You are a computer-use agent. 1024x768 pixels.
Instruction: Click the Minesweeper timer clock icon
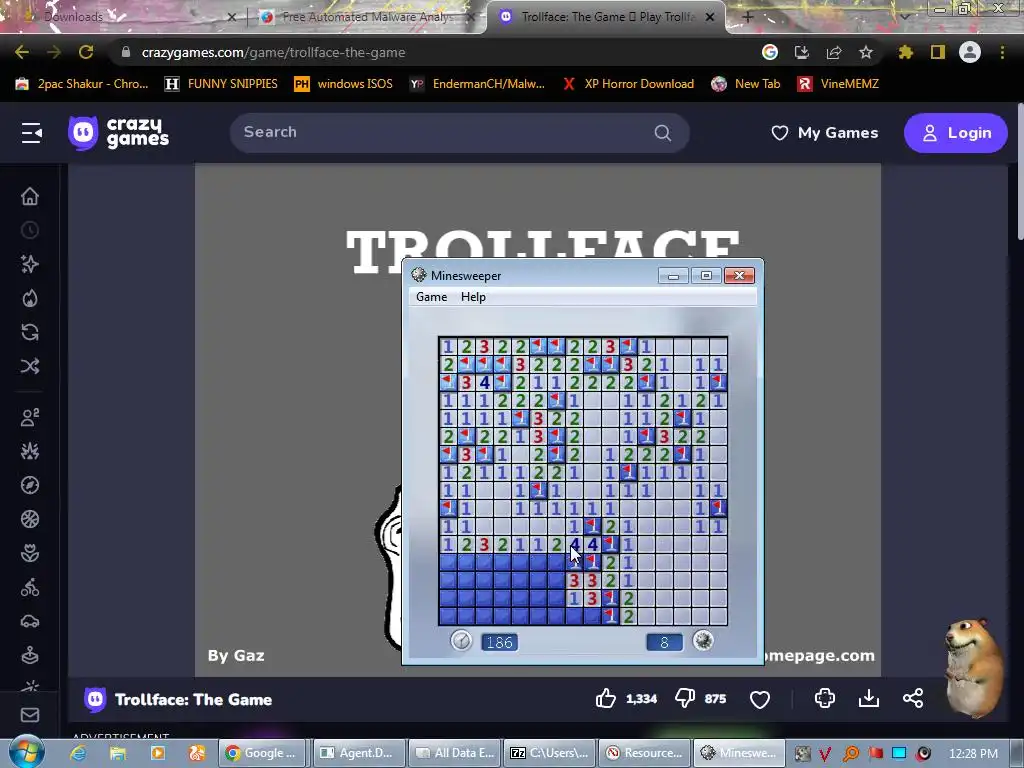pyautogui.click(x=461, y=641)
